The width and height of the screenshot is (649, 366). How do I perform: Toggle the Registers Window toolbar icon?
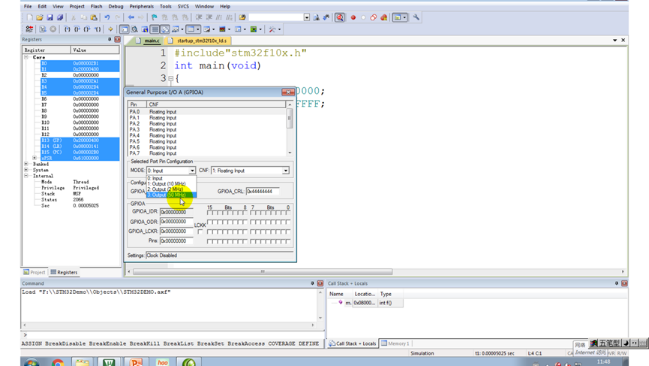(x=154, y=29)
